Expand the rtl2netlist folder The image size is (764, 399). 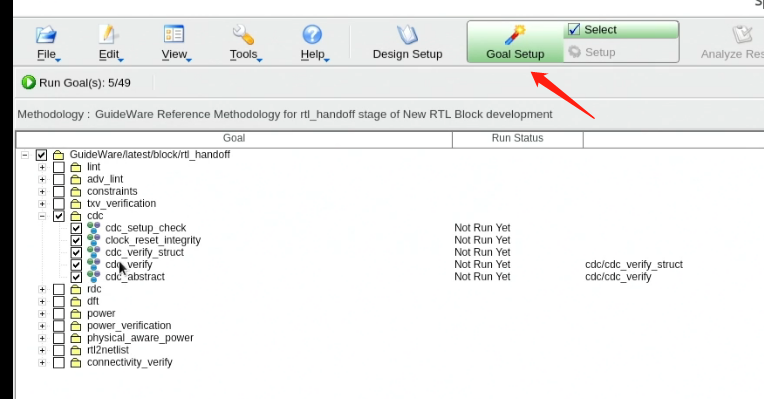[42, 350]
